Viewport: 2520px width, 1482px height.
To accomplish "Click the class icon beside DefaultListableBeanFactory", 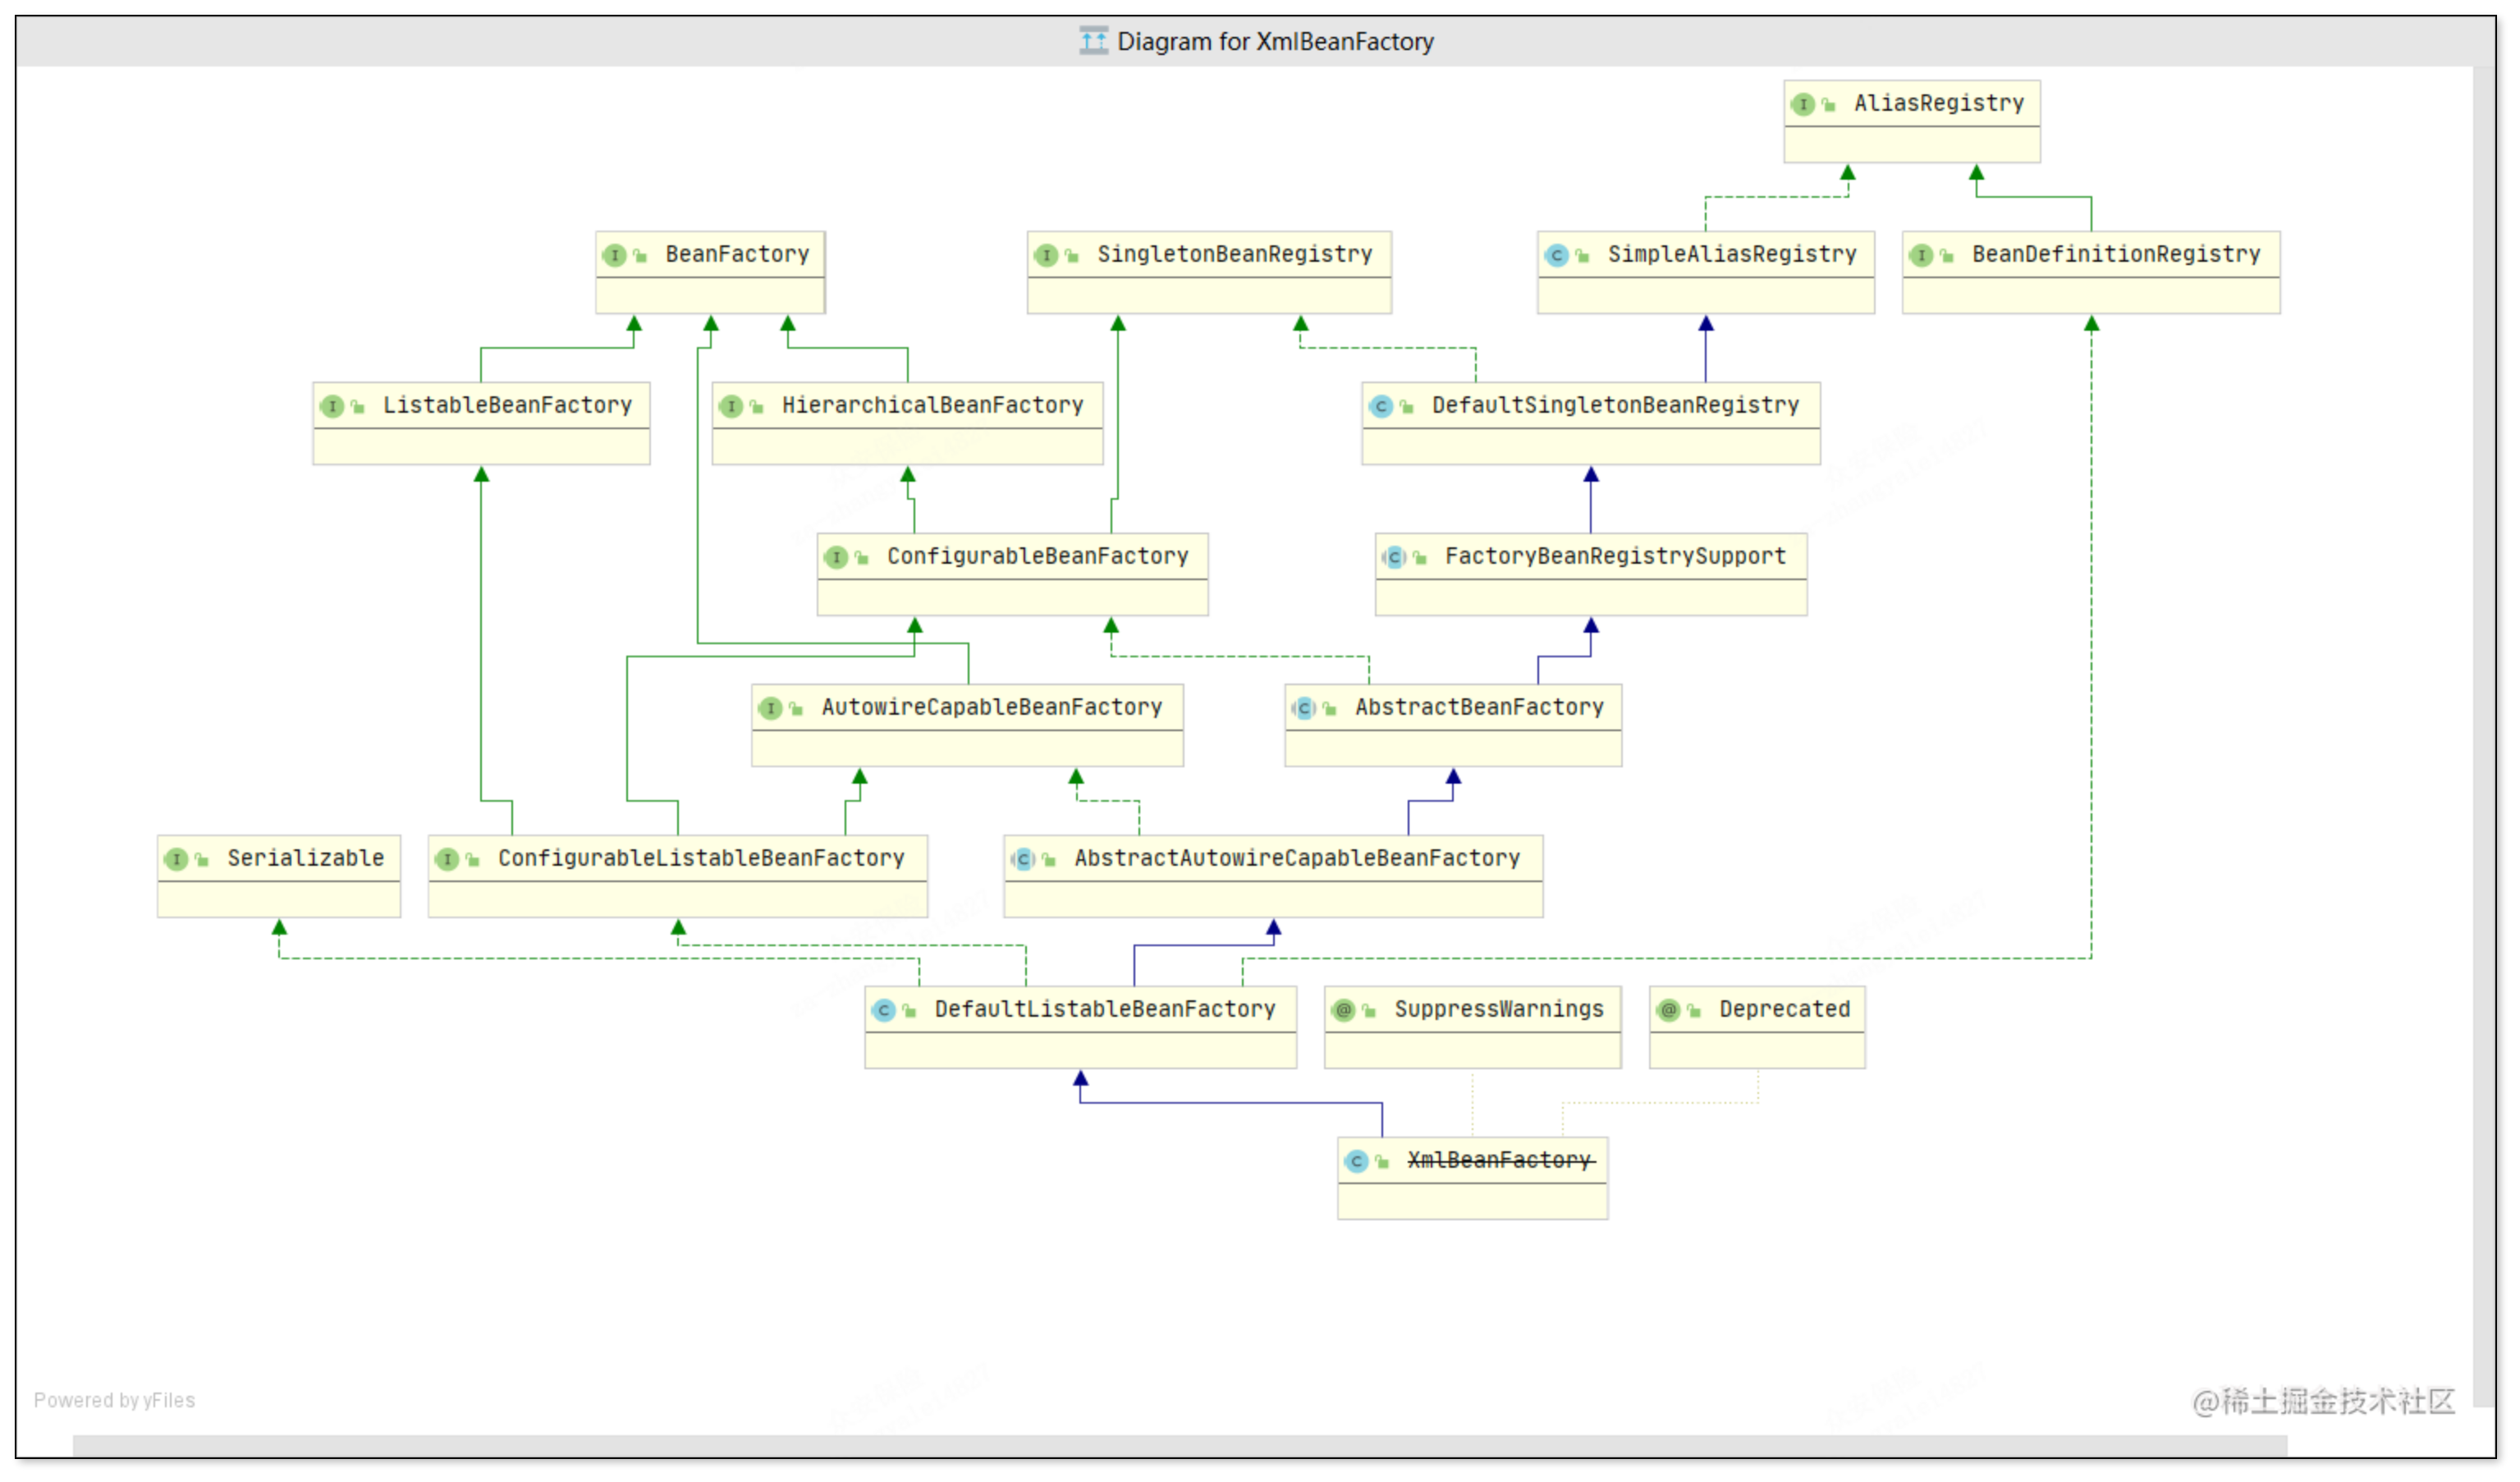I will click(x=883, y=1010).
